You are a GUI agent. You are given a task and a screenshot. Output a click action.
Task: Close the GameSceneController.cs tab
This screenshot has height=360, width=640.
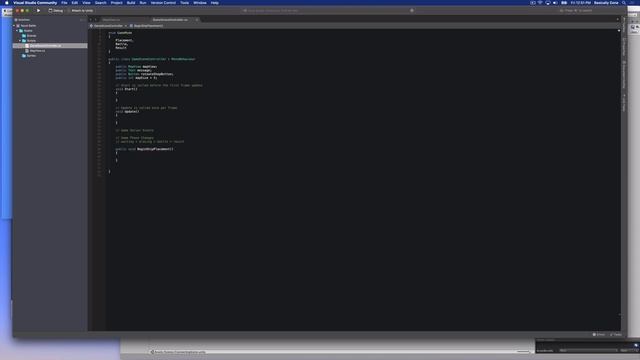click(197, 20)
